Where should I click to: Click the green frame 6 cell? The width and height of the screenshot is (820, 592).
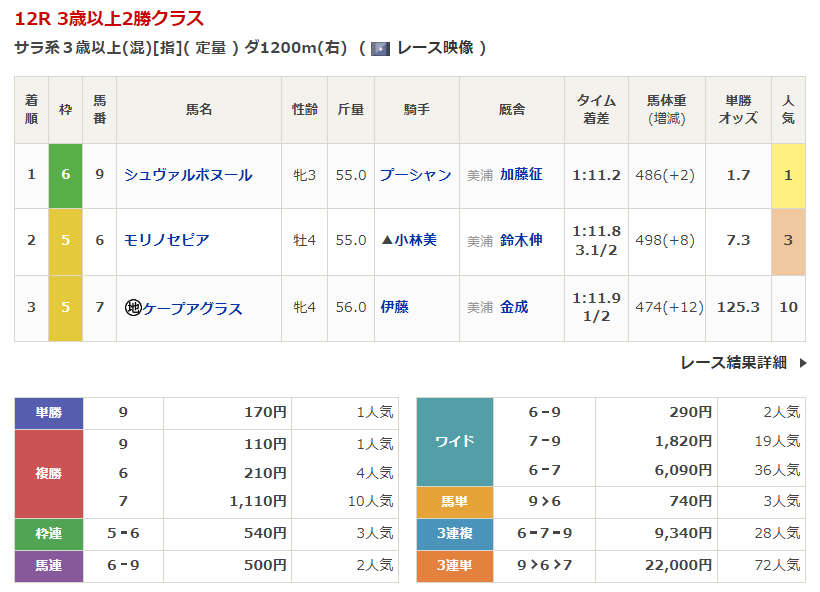[x=65, y=175]
